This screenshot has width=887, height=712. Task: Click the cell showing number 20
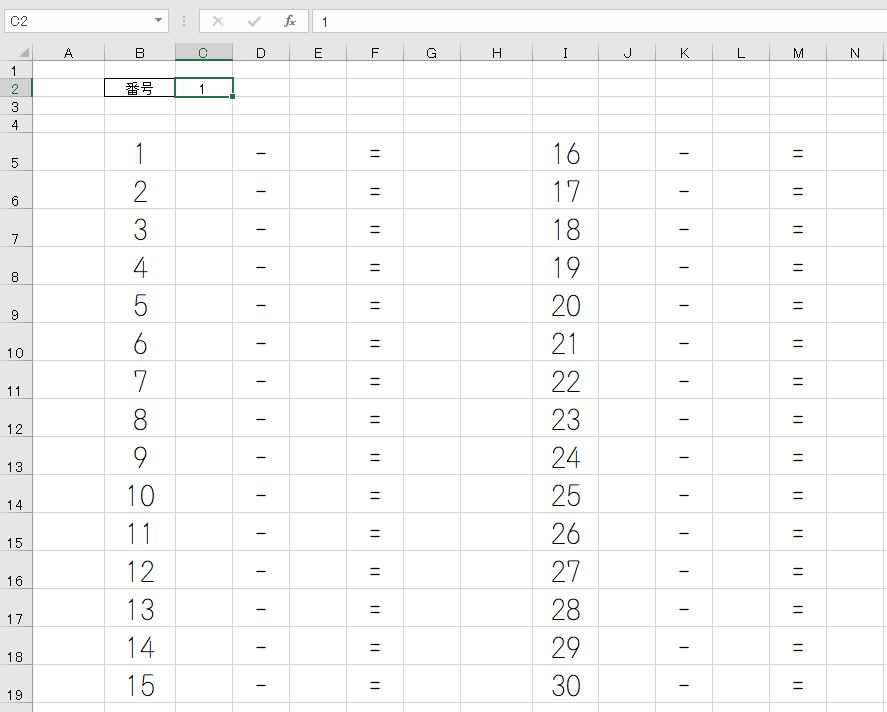point(565,305)
